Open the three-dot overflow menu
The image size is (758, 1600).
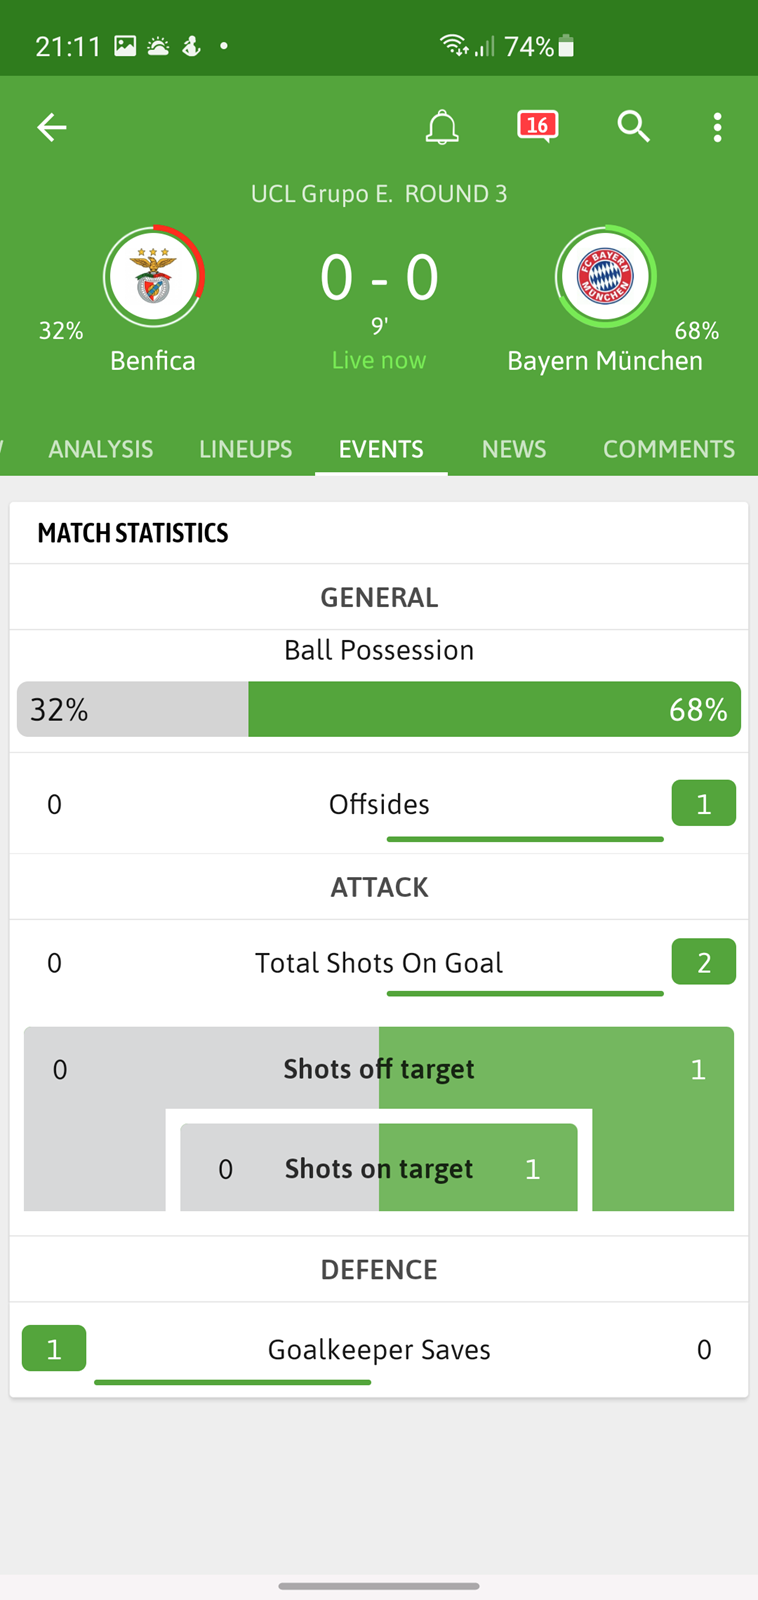(x=717, y=127)
